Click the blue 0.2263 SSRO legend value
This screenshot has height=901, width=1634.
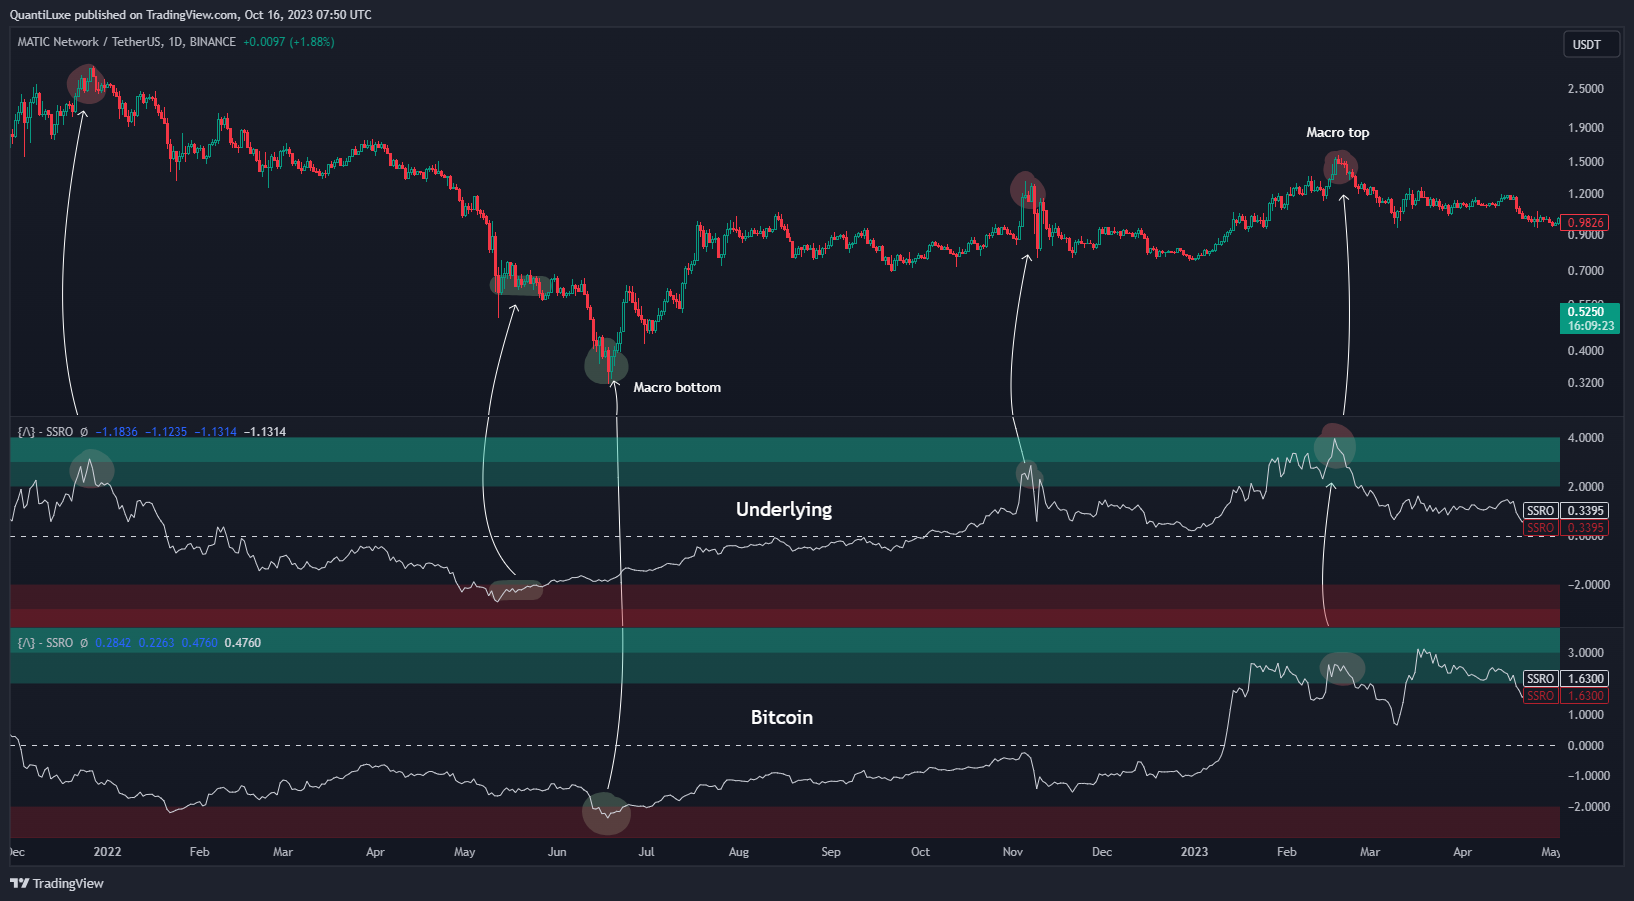pyautogui.click(x=156, y=643)
